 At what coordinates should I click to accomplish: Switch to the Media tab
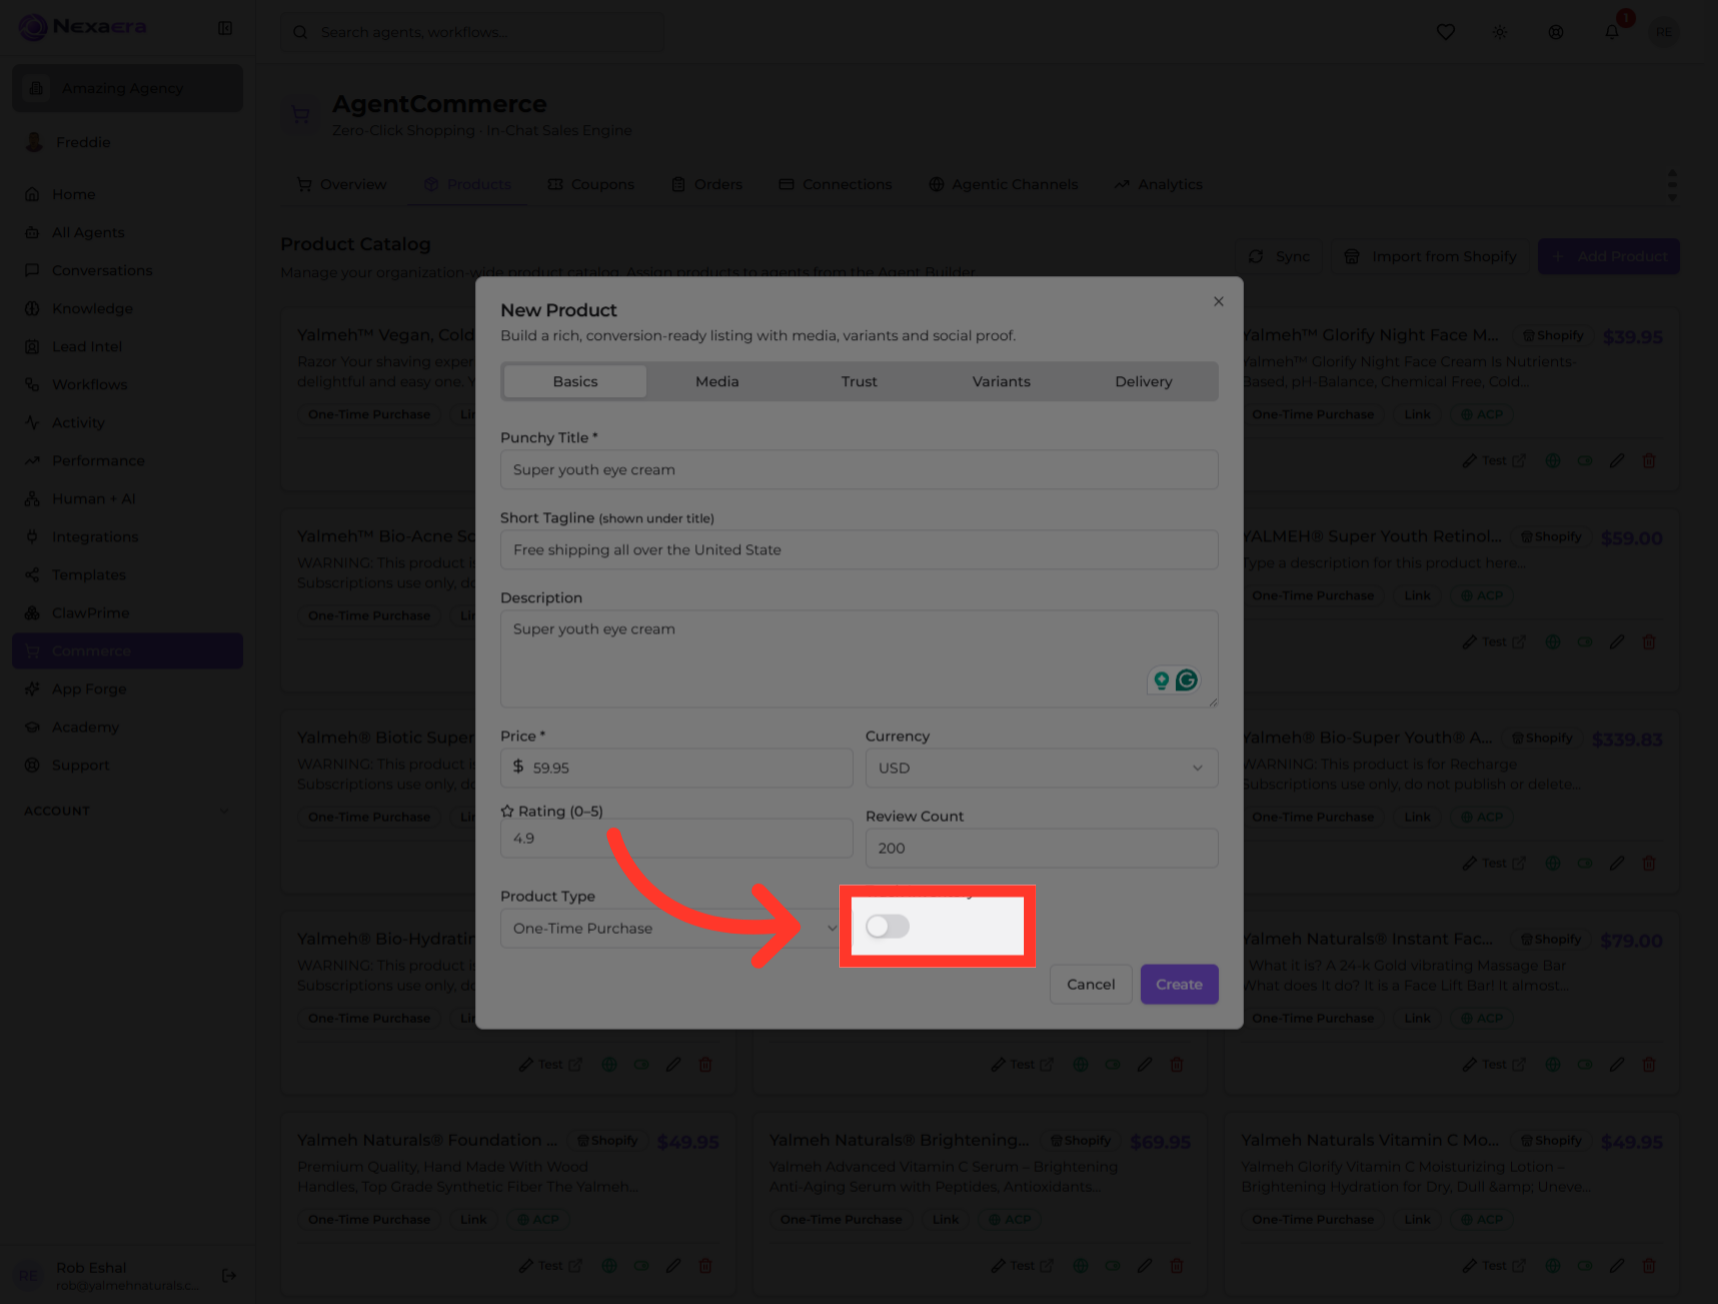pyautogui.click(x=717, y=381)
